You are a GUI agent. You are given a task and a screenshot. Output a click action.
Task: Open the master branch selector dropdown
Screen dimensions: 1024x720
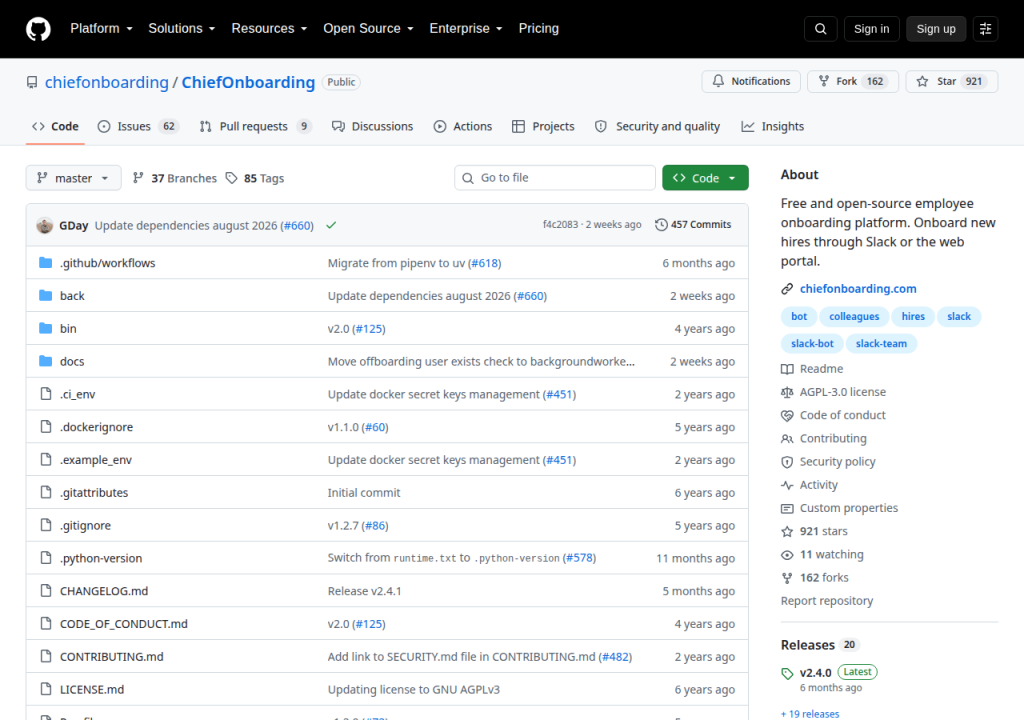pos(73,178)
